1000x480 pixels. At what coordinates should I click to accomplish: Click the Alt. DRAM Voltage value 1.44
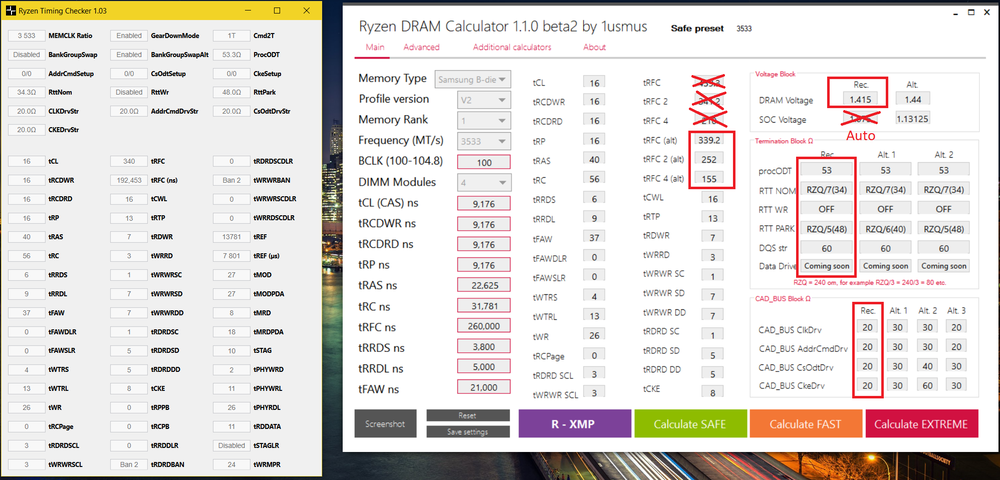pos(913,99)
